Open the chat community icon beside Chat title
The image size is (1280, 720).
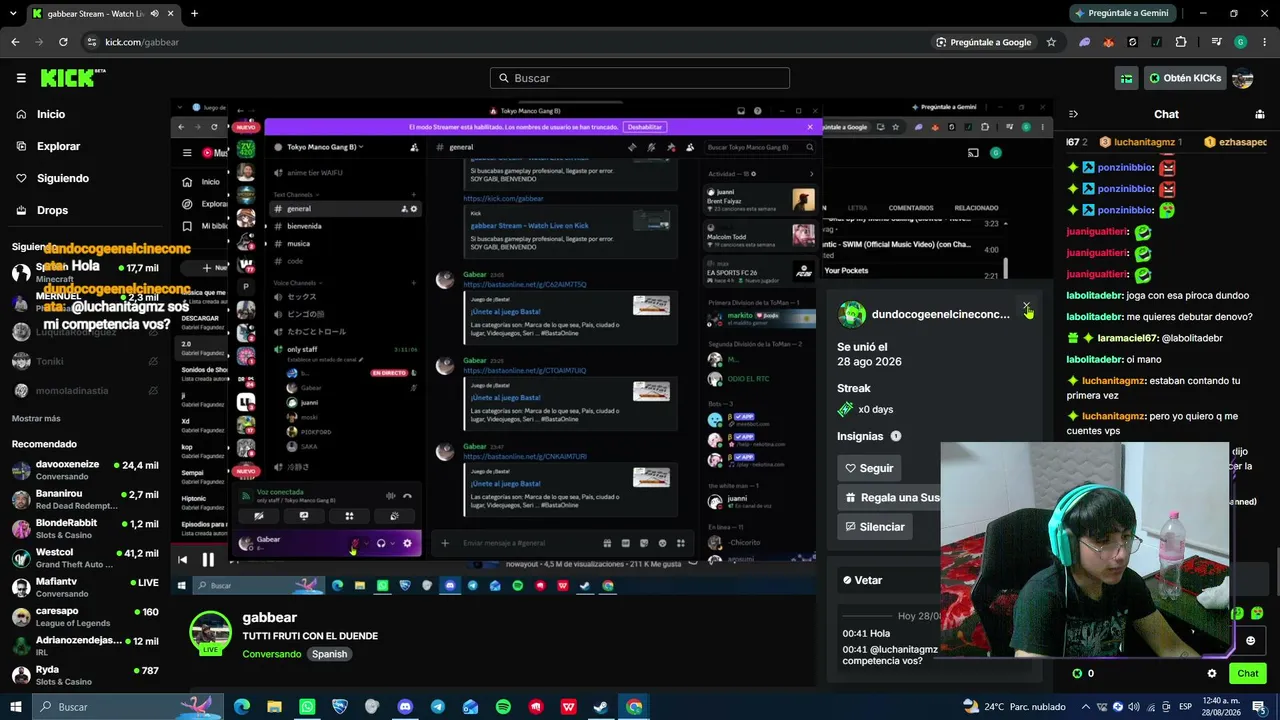tap(1260, 114)
